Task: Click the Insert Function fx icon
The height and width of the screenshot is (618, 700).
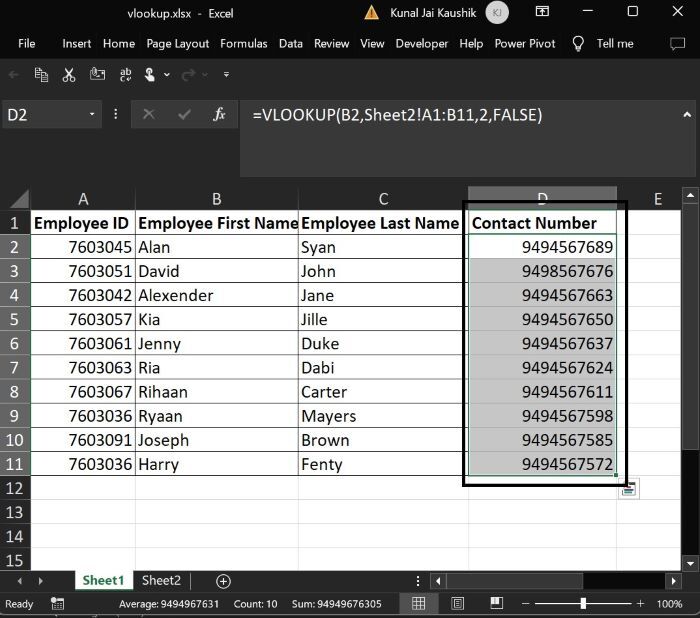Action: tap(219, 115)
